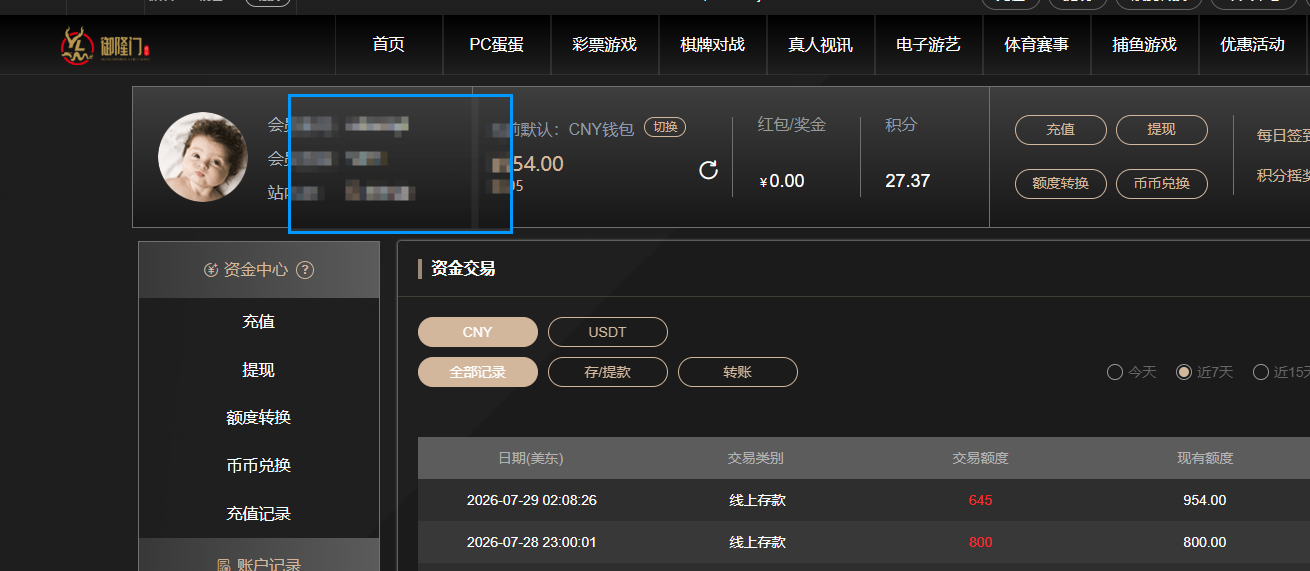Click the 额度转换 button in account panel
This screenshot has height=571, width=1310.
(x=1061, y=184)
